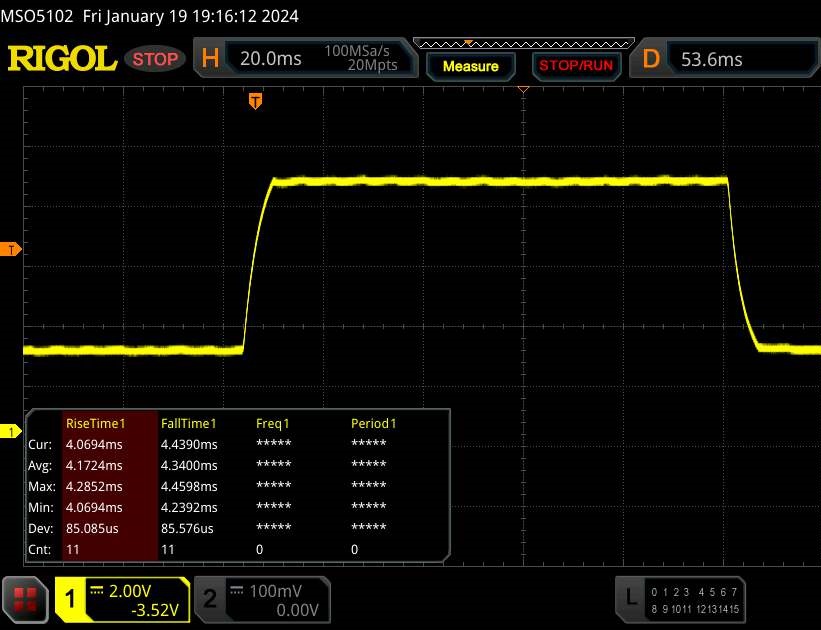Image resolution: width=821 pixels, height=630 pixels.
Task: Open the delay D 53.6ms setting
Action: (x=726, y=59)
